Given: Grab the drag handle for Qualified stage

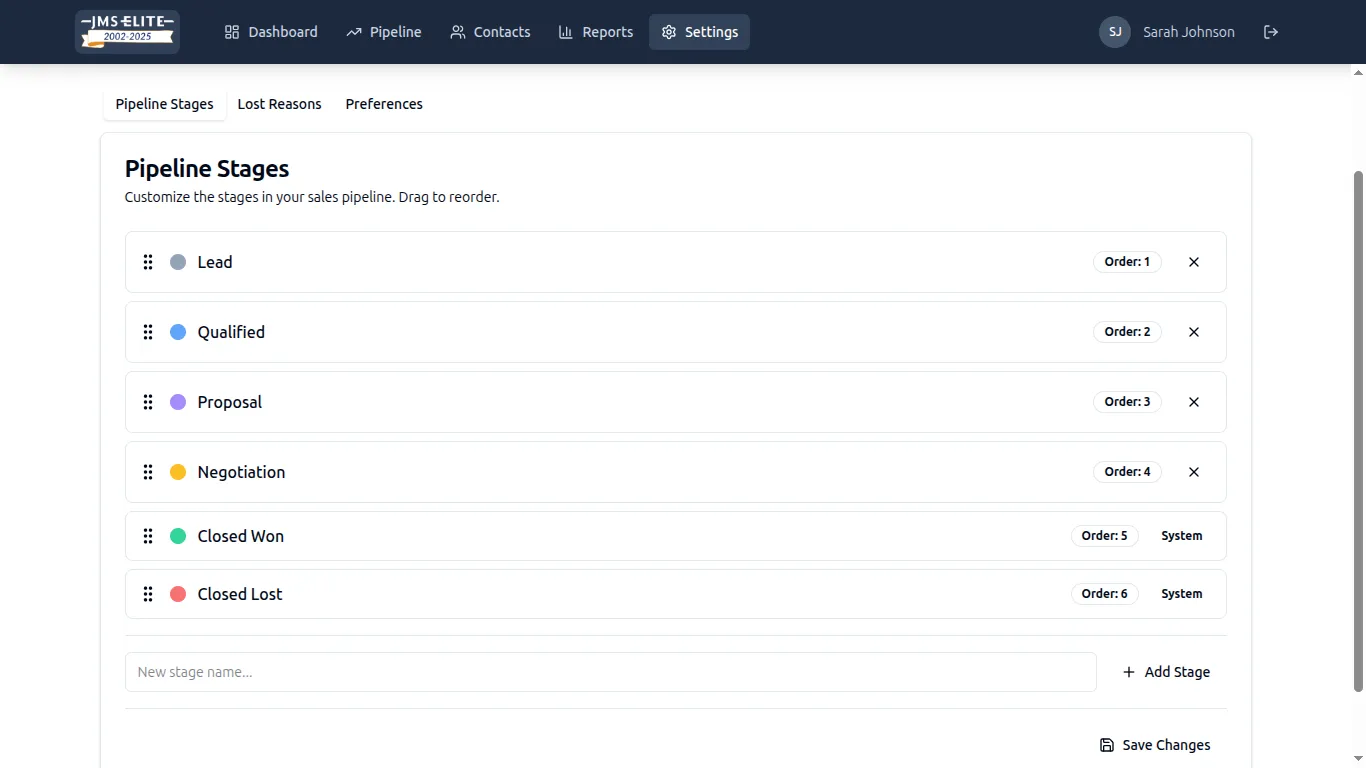Looking at the screenshot, I should (x=148, y=332).
